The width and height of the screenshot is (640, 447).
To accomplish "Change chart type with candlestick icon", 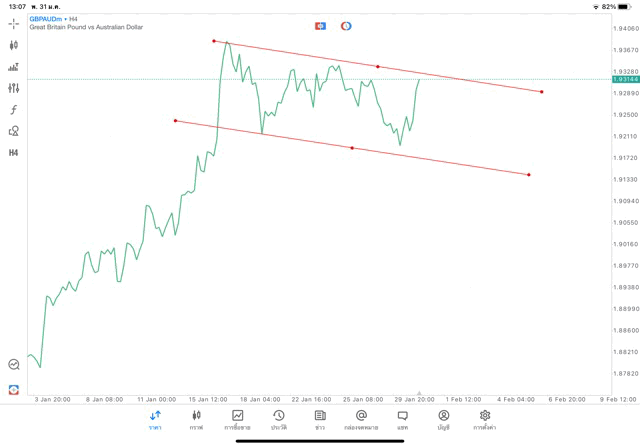I will pyautogui.click(x=14, y=45).
